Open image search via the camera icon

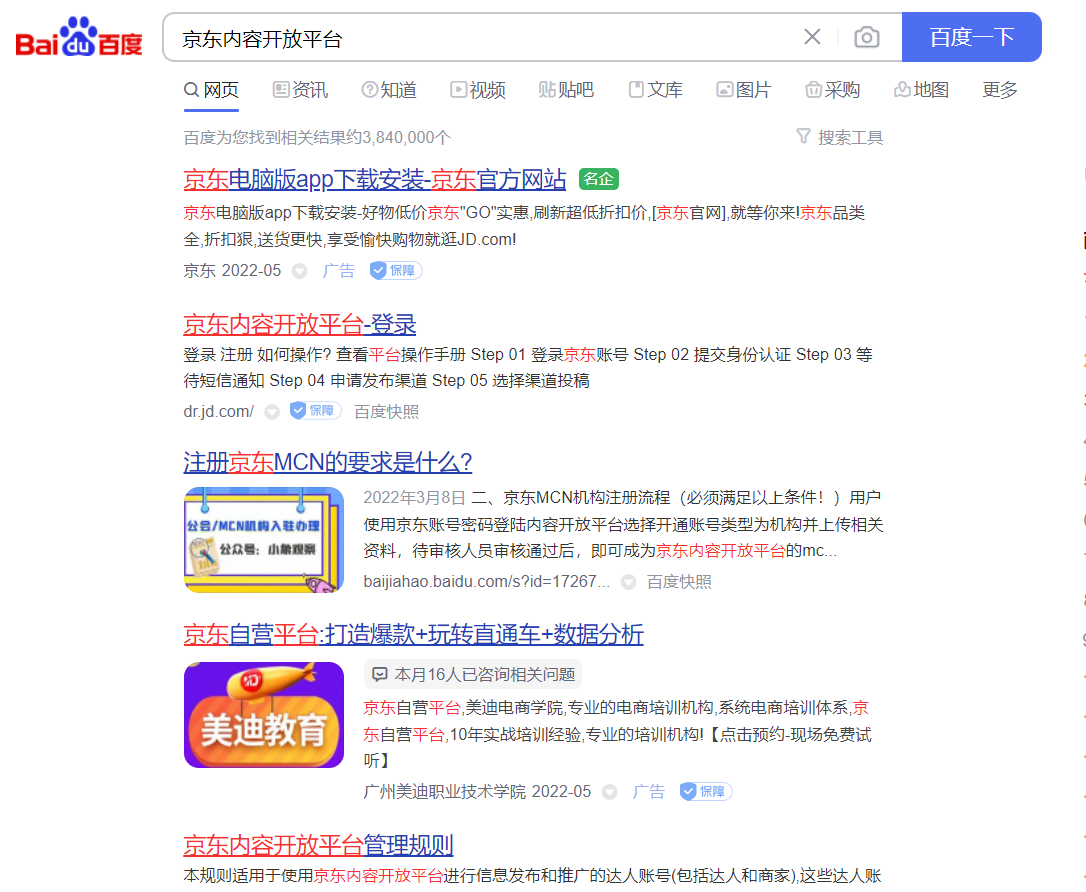click(x=866, y=37)
